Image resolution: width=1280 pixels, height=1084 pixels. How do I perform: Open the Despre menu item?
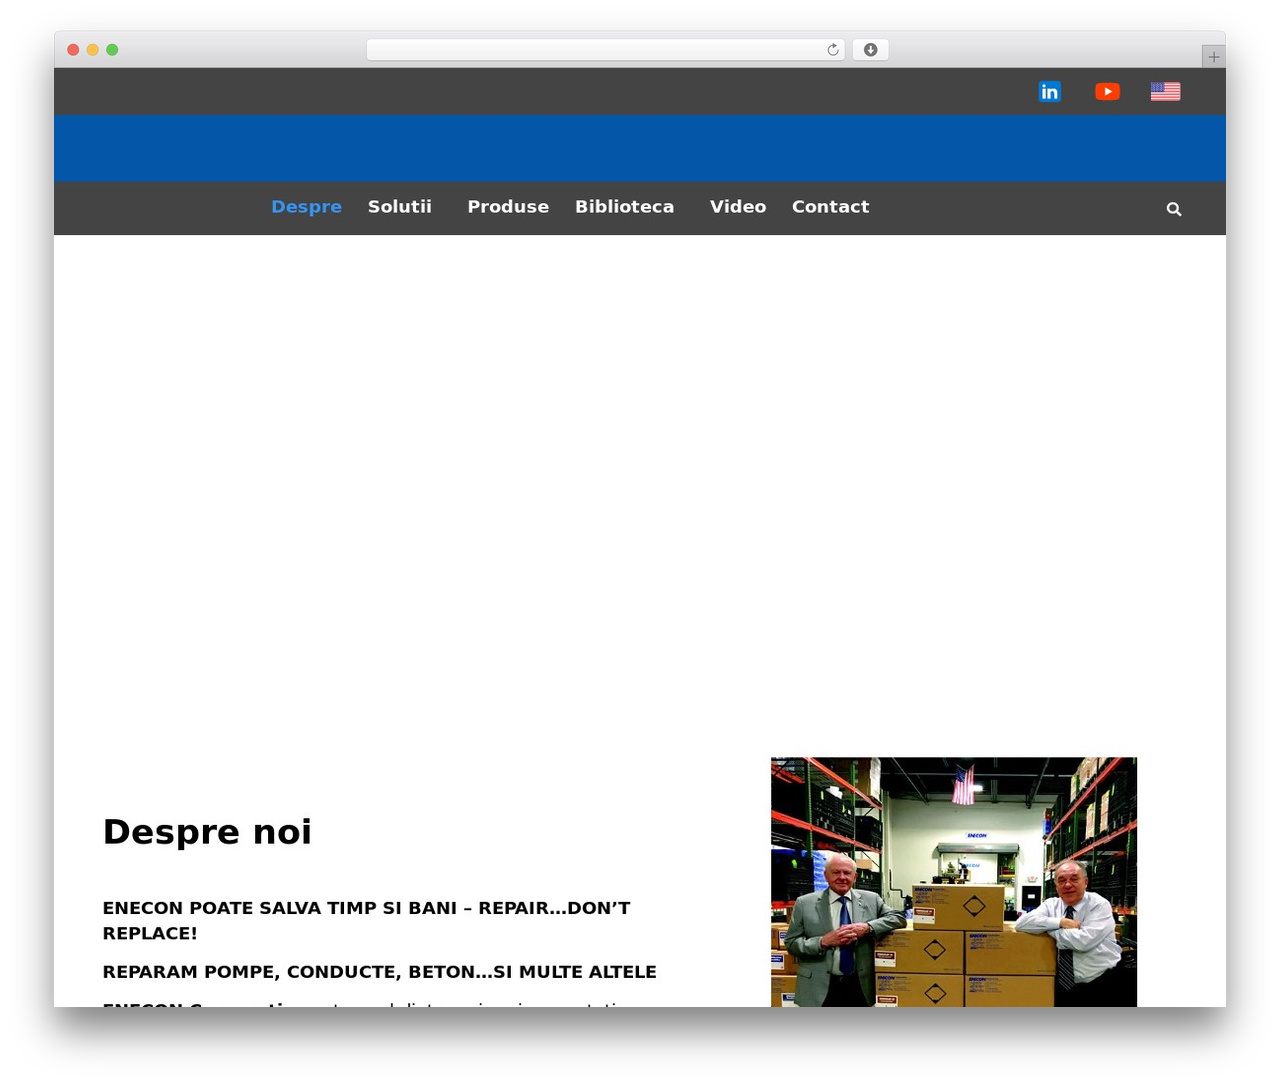coord(306,207)
